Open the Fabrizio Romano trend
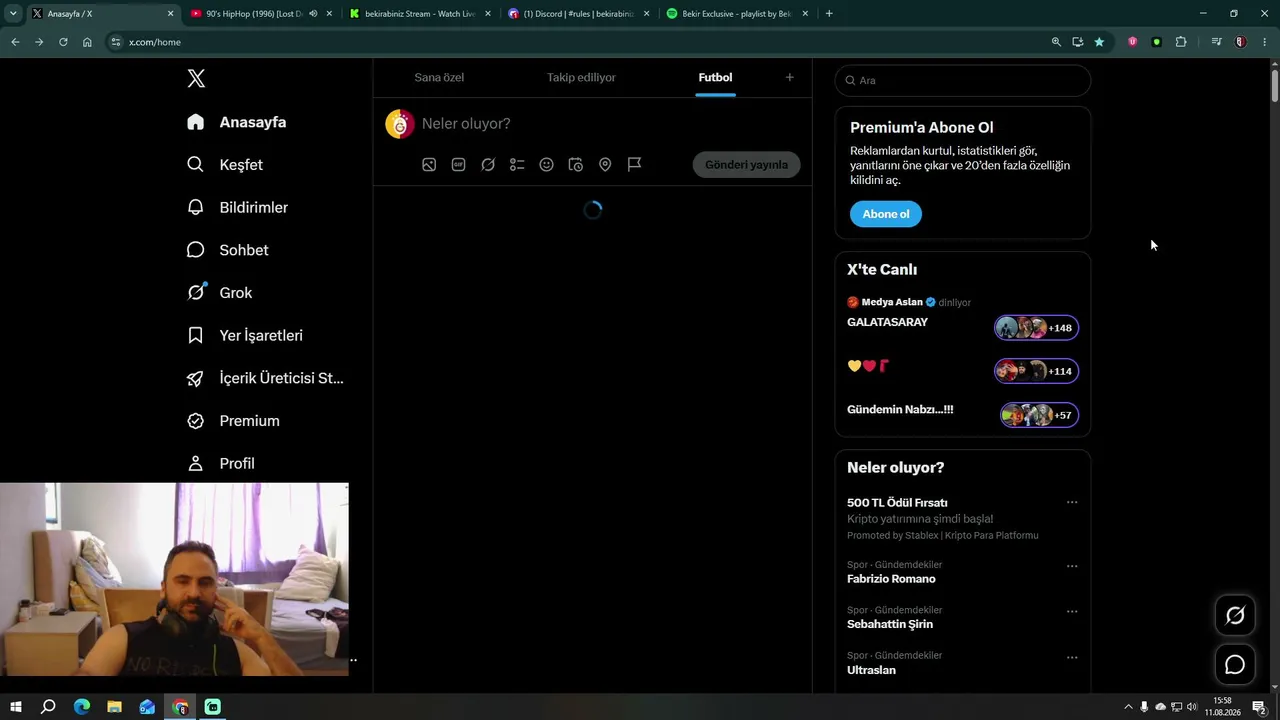The image size is (1280, 720). coord(891,579)
